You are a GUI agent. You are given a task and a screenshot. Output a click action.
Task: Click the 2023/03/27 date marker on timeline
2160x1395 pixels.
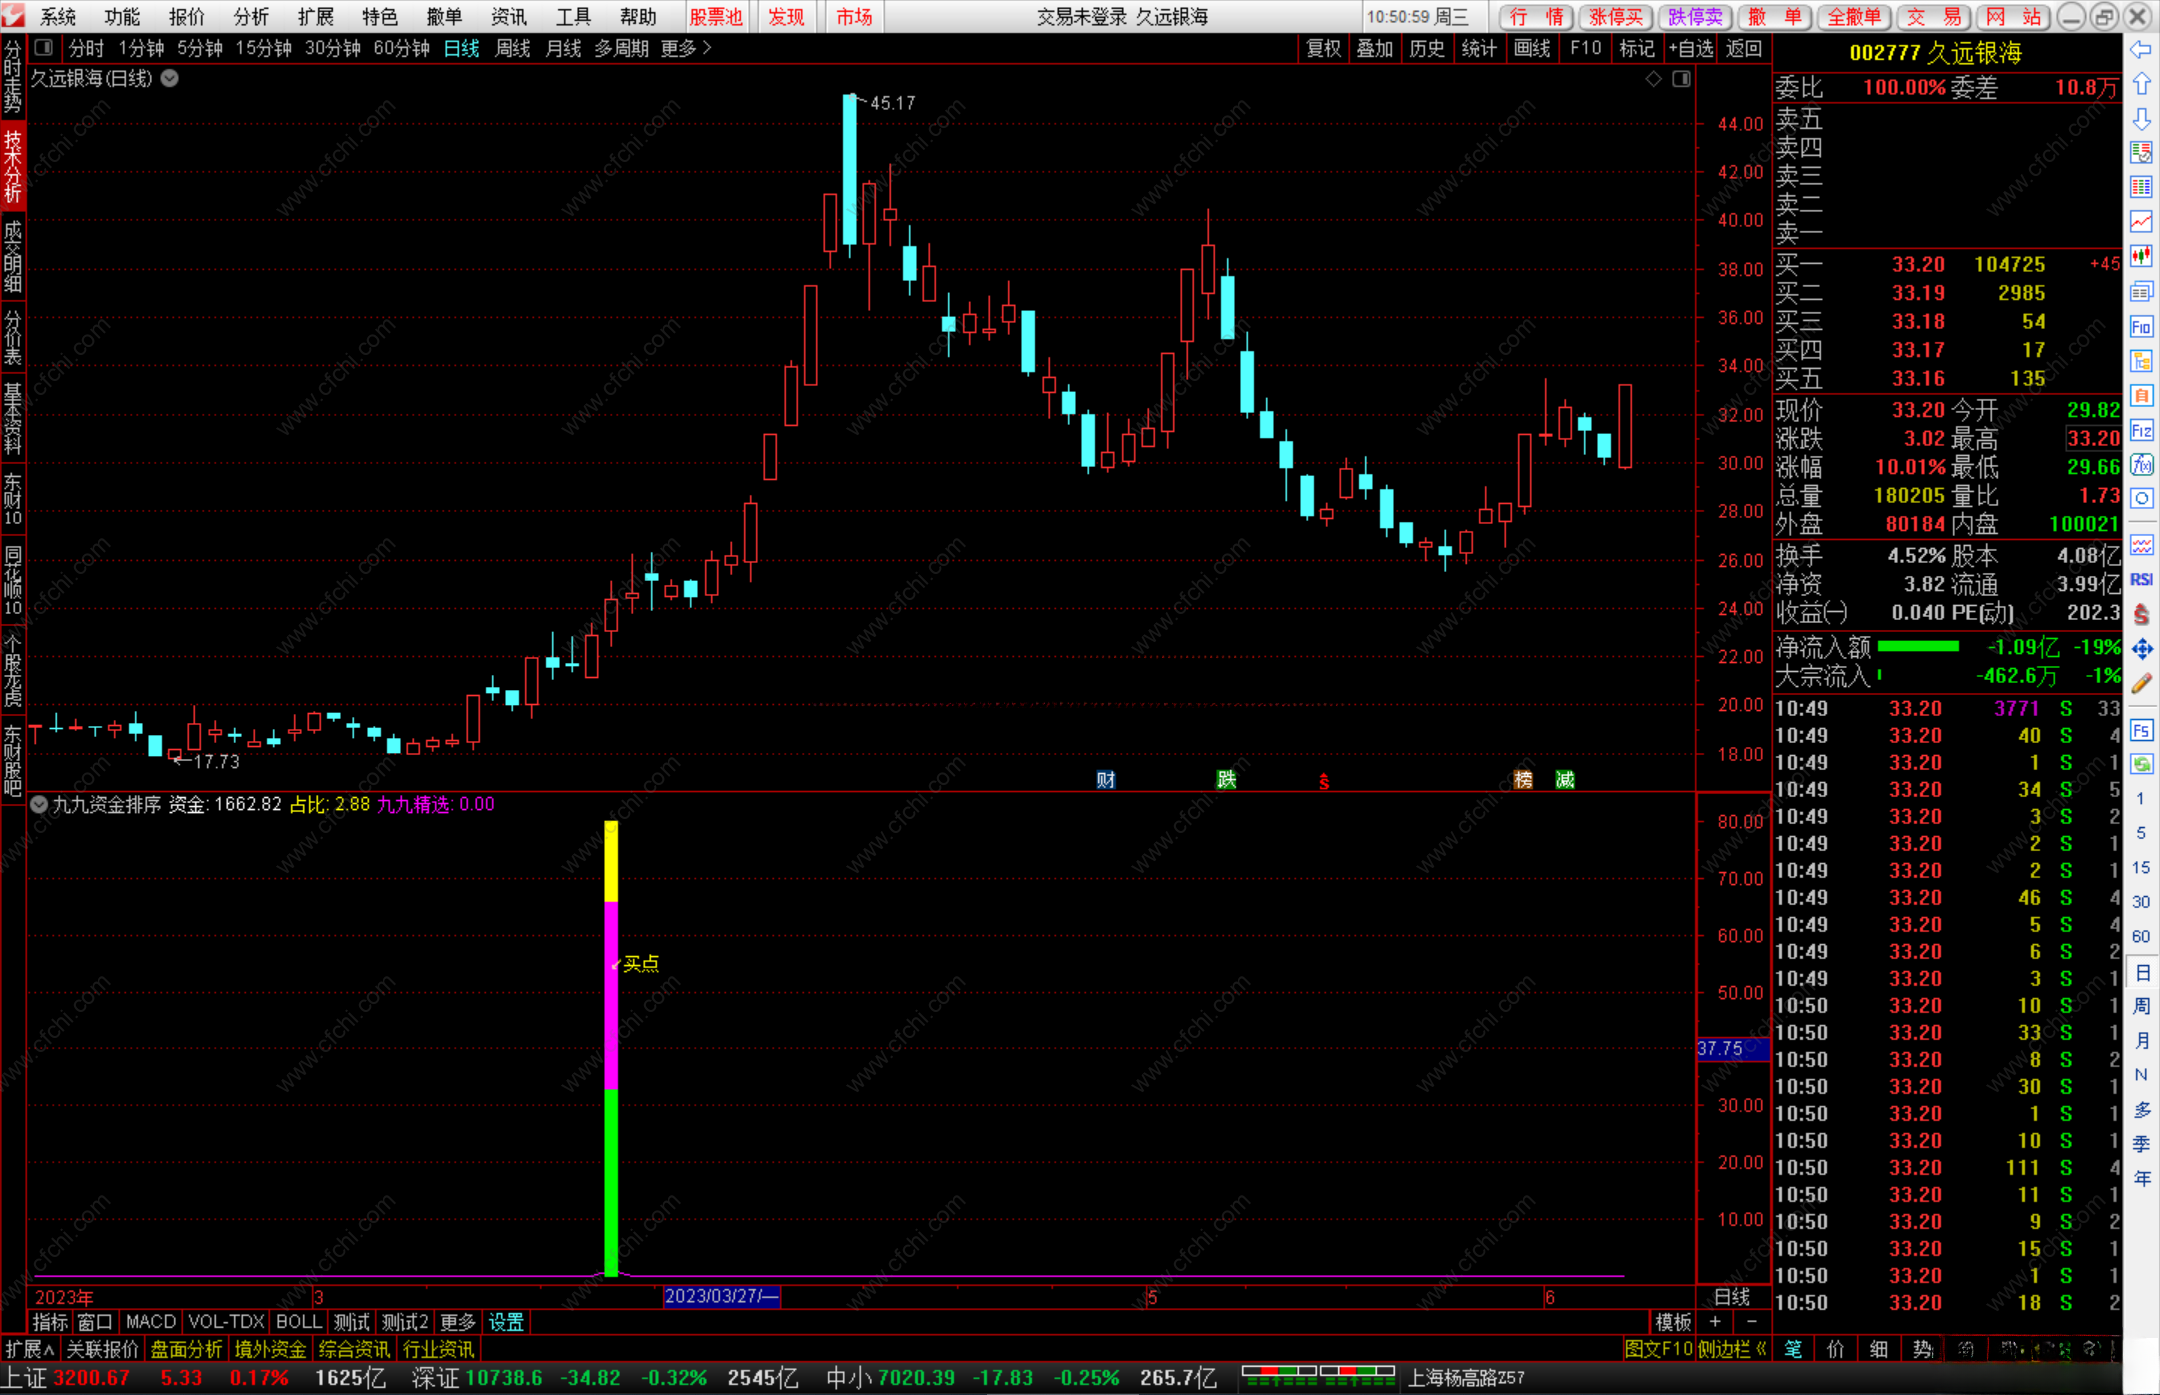pos(721,1296)
